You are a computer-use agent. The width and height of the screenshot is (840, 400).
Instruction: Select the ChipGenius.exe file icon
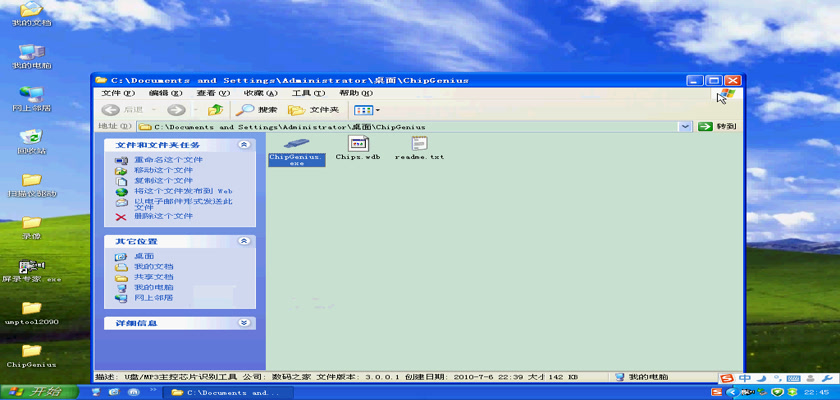[296, 144]
